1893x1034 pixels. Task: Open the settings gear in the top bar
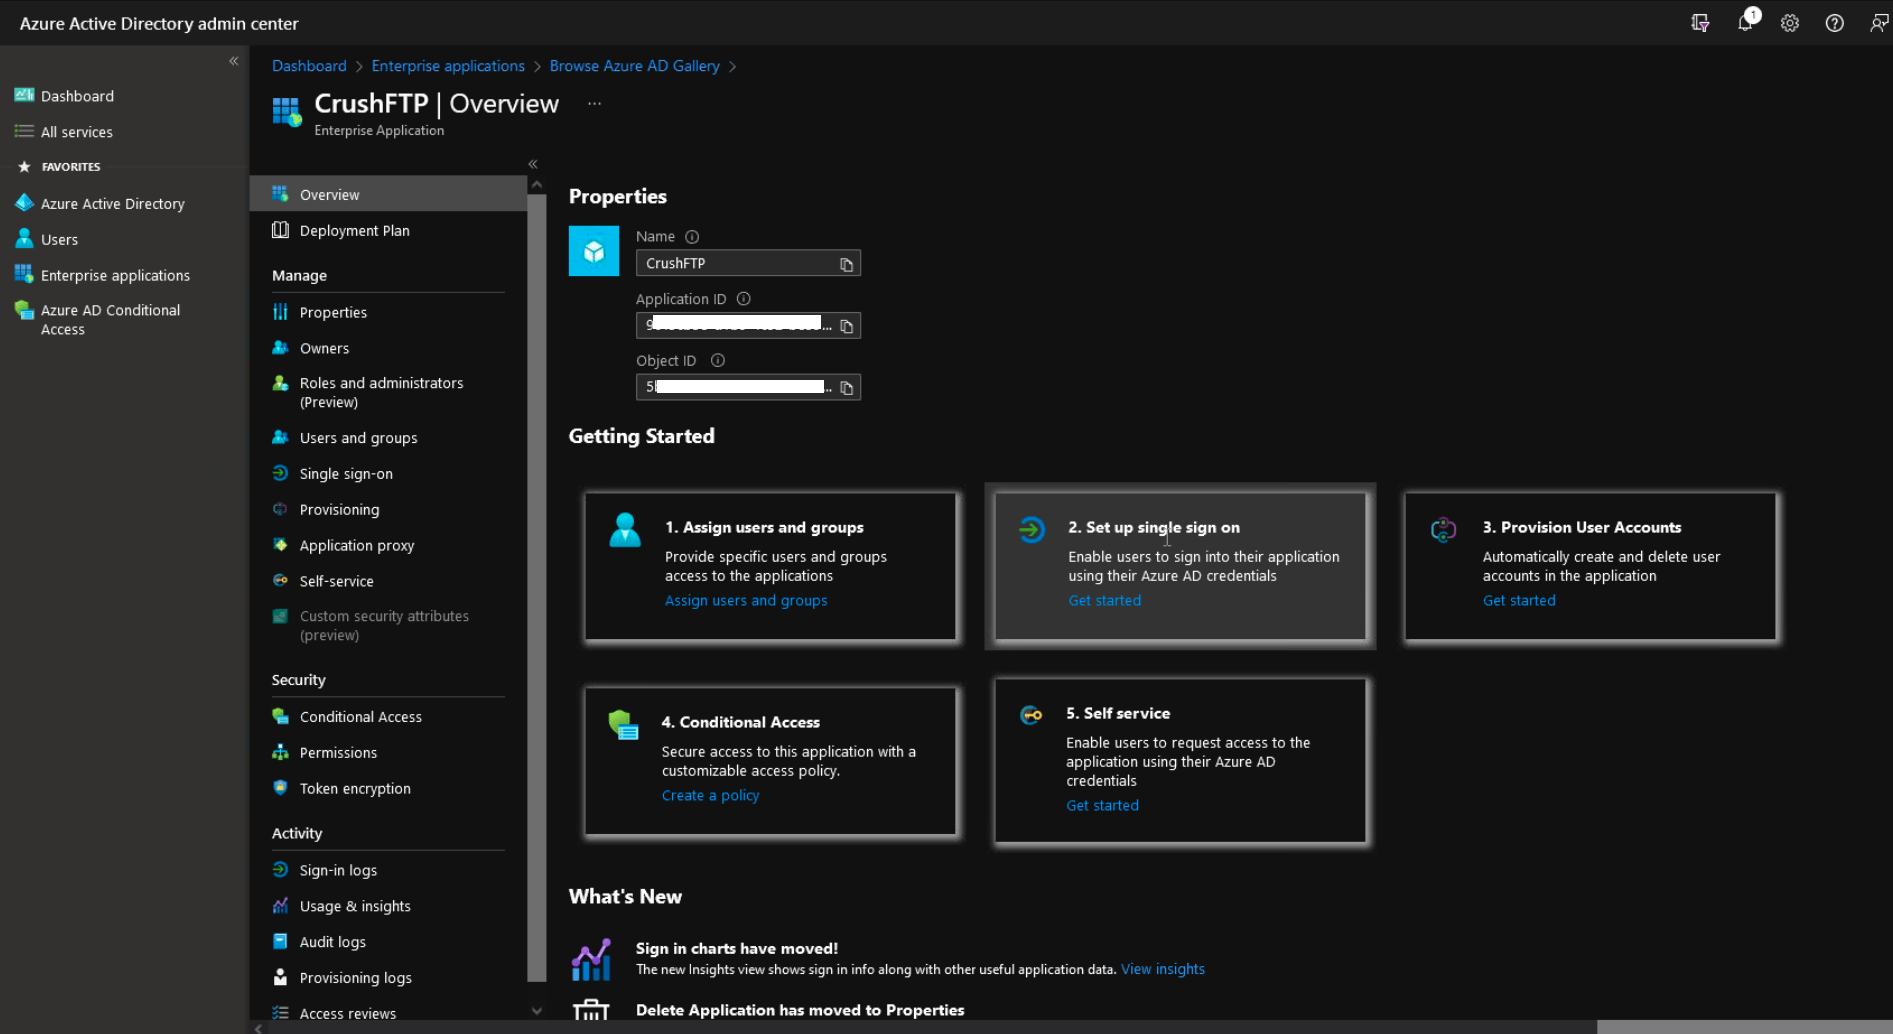click(x=1790, y=23)
